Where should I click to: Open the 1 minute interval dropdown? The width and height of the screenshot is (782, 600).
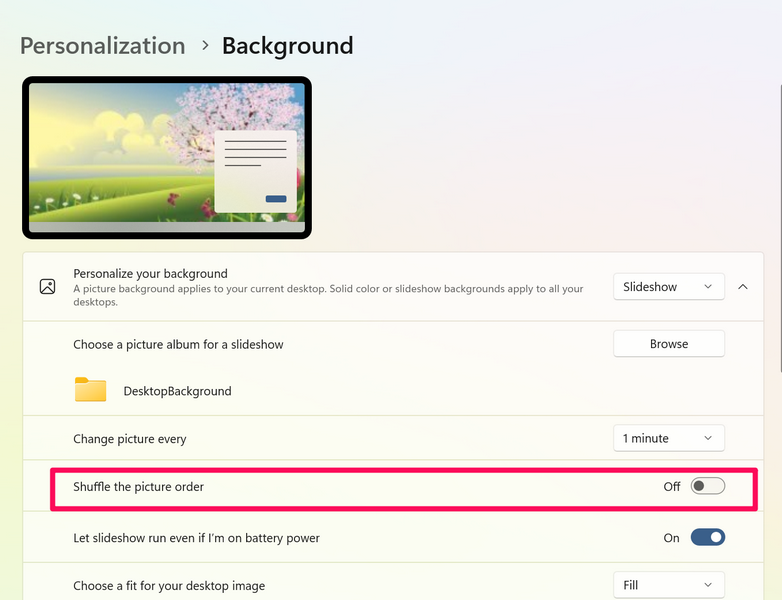[x=668, y=438]
